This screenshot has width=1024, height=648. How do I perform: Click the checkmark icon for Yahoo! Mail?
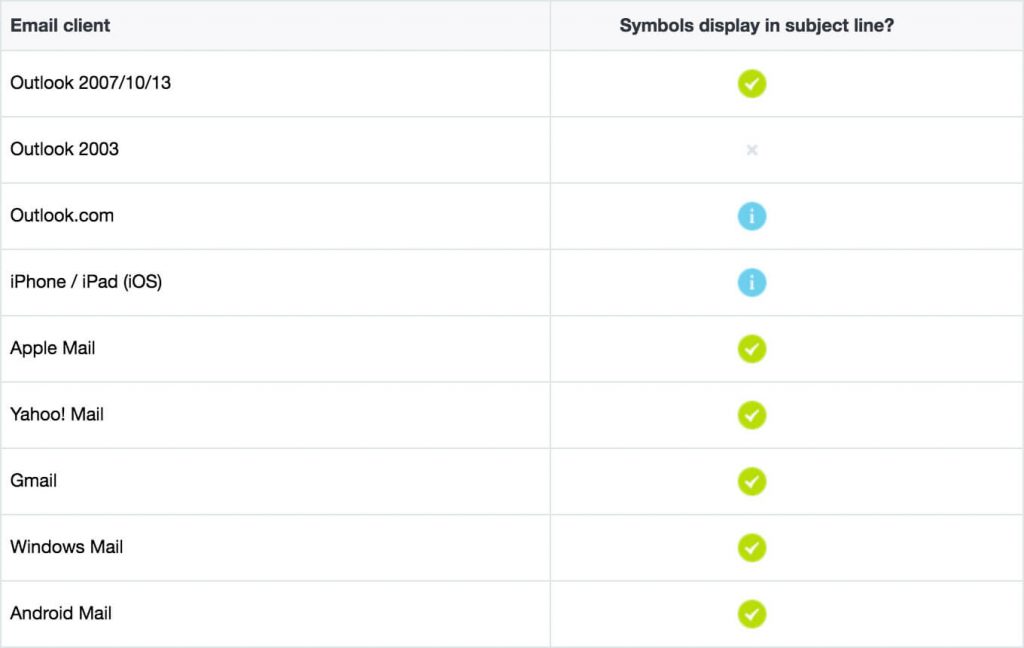751,414
